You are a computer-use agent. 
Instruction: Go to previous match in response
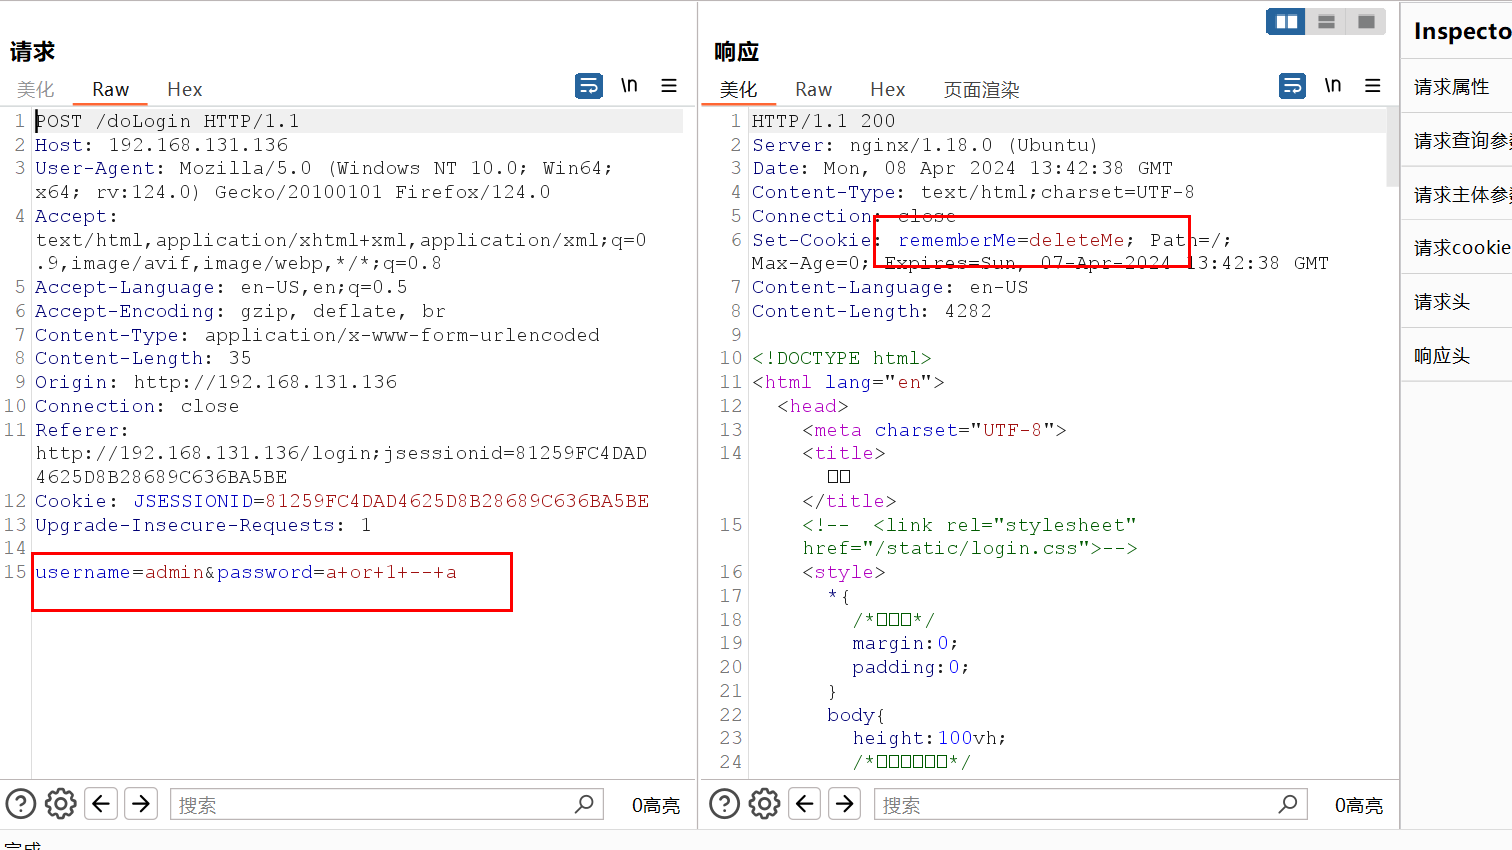pyautogui.click(x=805, y=804)
